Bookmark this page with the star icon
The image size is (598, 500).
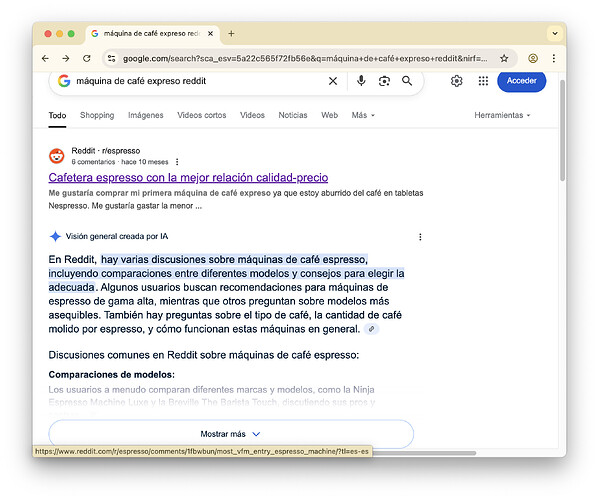[504, 58]
